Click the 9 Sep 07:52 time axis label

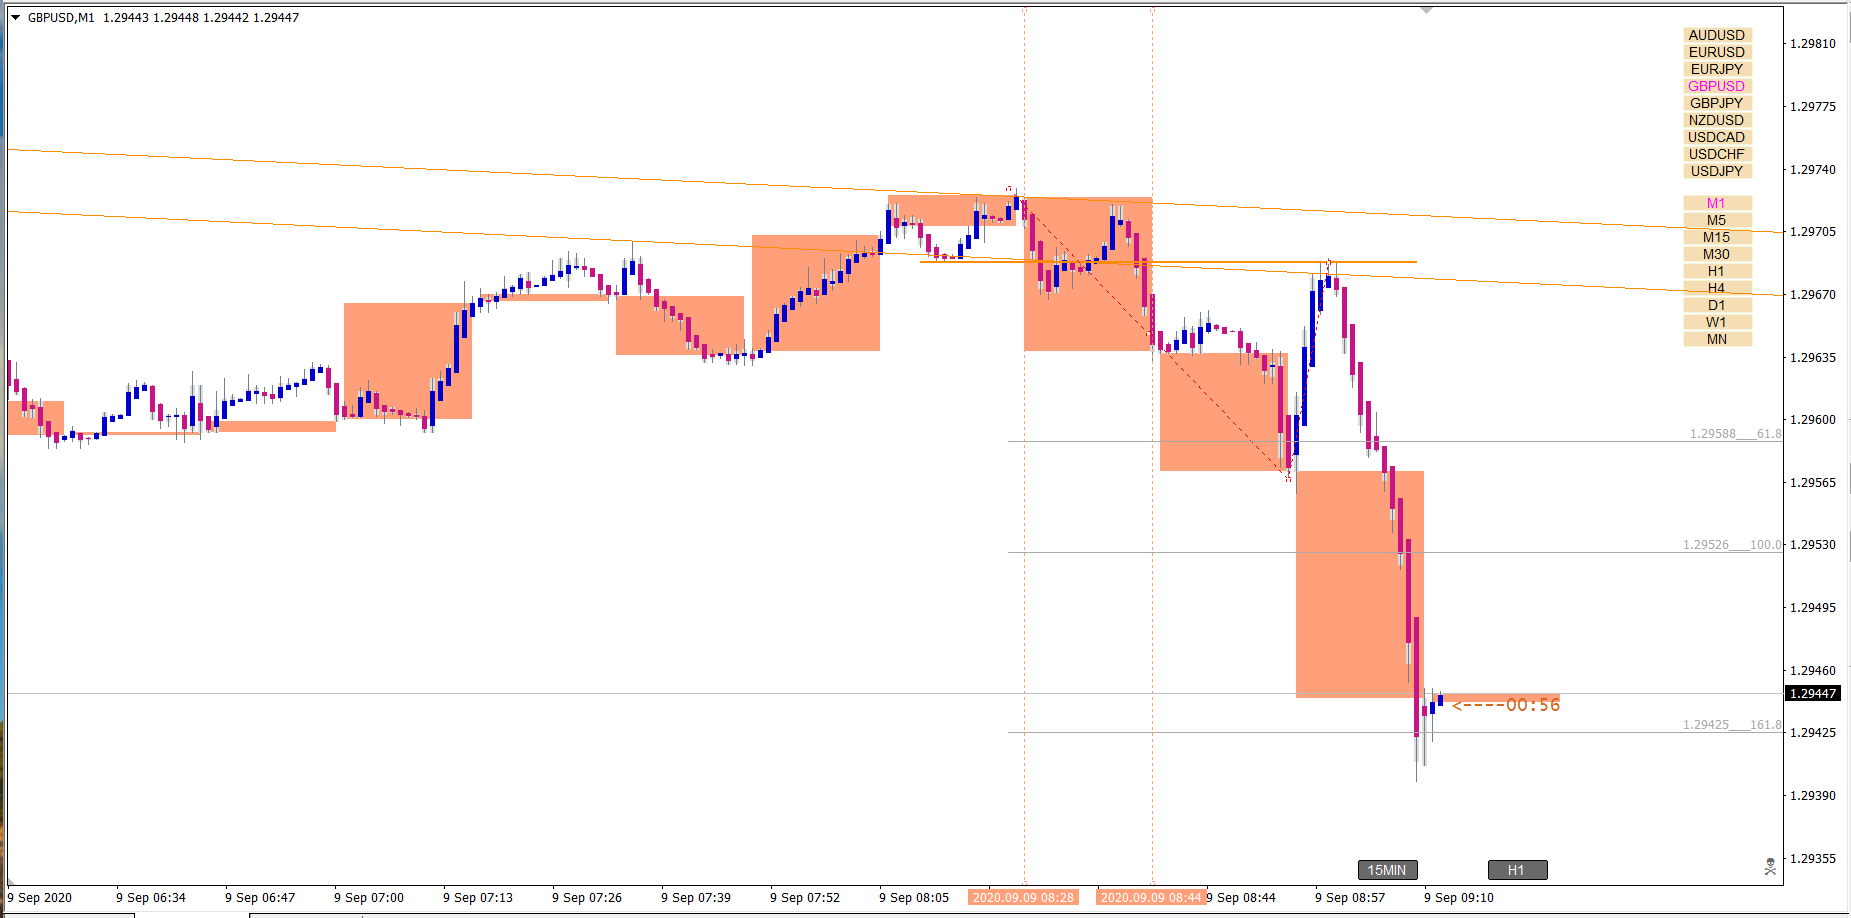[x=805, y=898]
